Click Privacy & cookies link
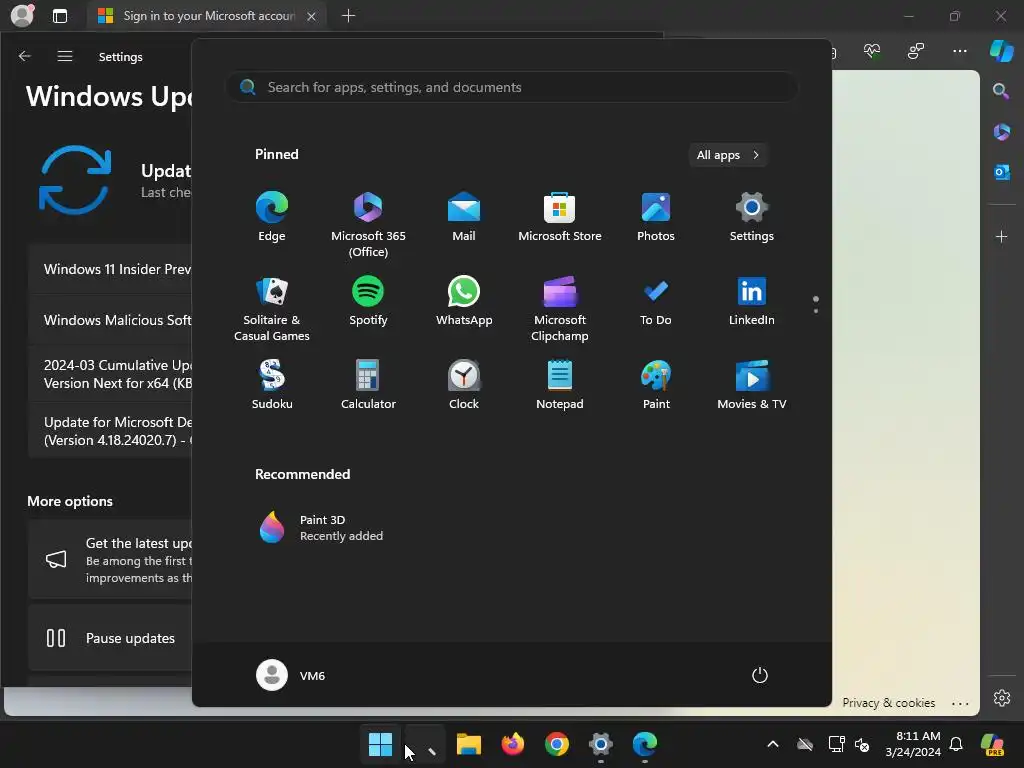Screen dimensions: 1024x768 coord(888,703)
